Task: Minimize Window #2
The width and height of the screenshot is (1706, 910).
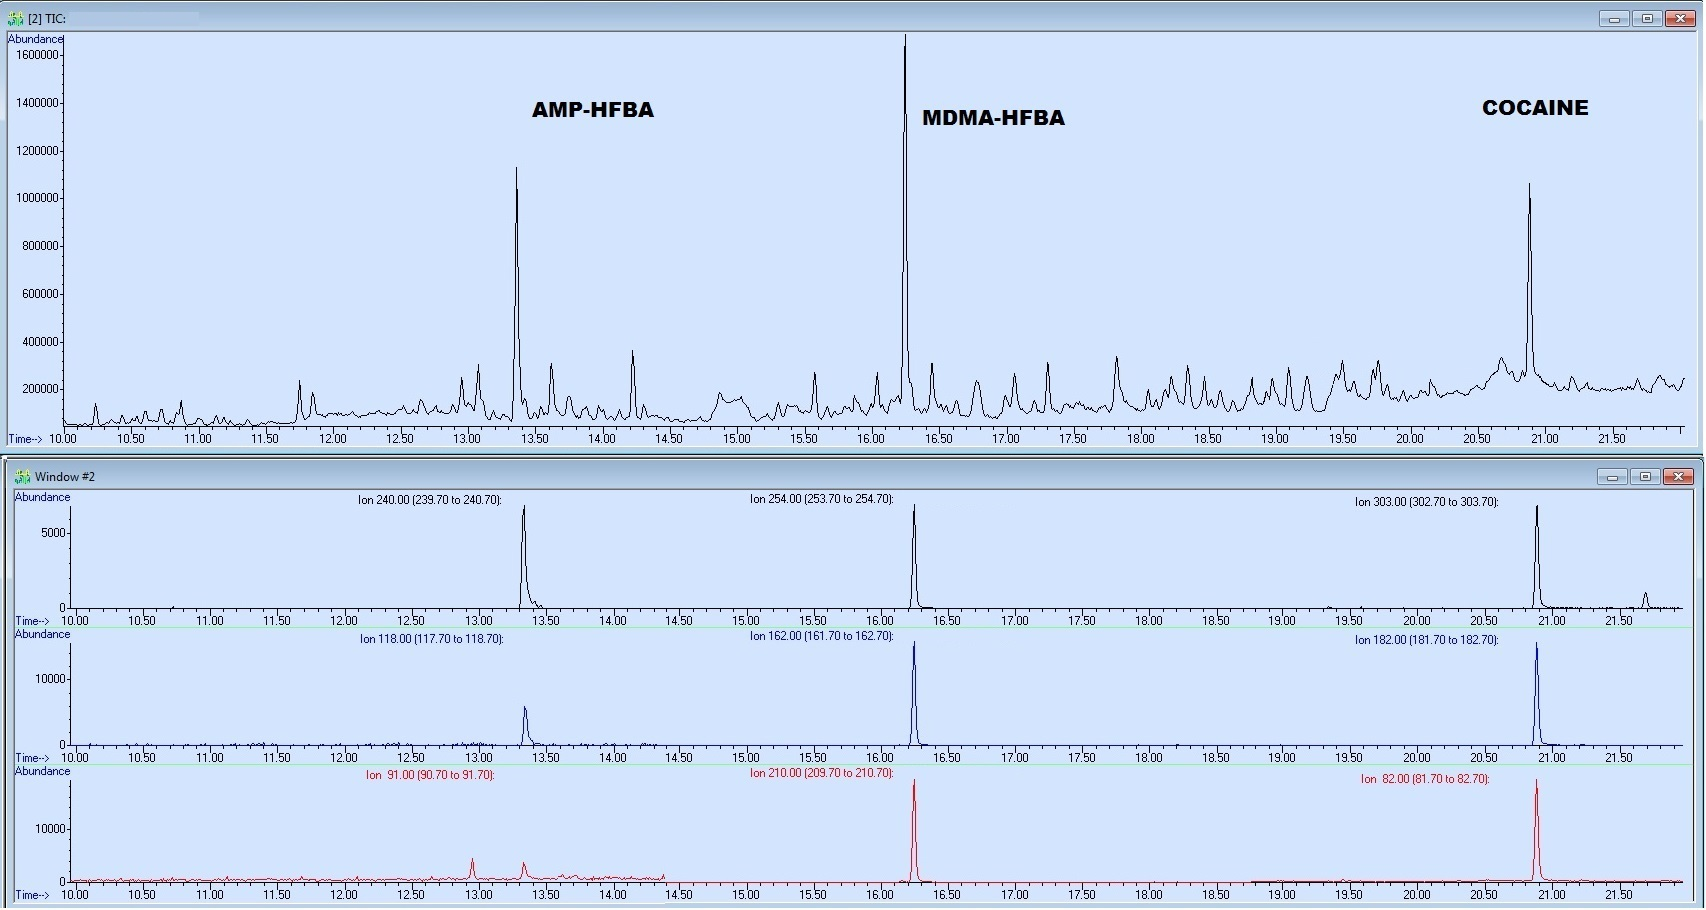Action: coord(1612,477)
